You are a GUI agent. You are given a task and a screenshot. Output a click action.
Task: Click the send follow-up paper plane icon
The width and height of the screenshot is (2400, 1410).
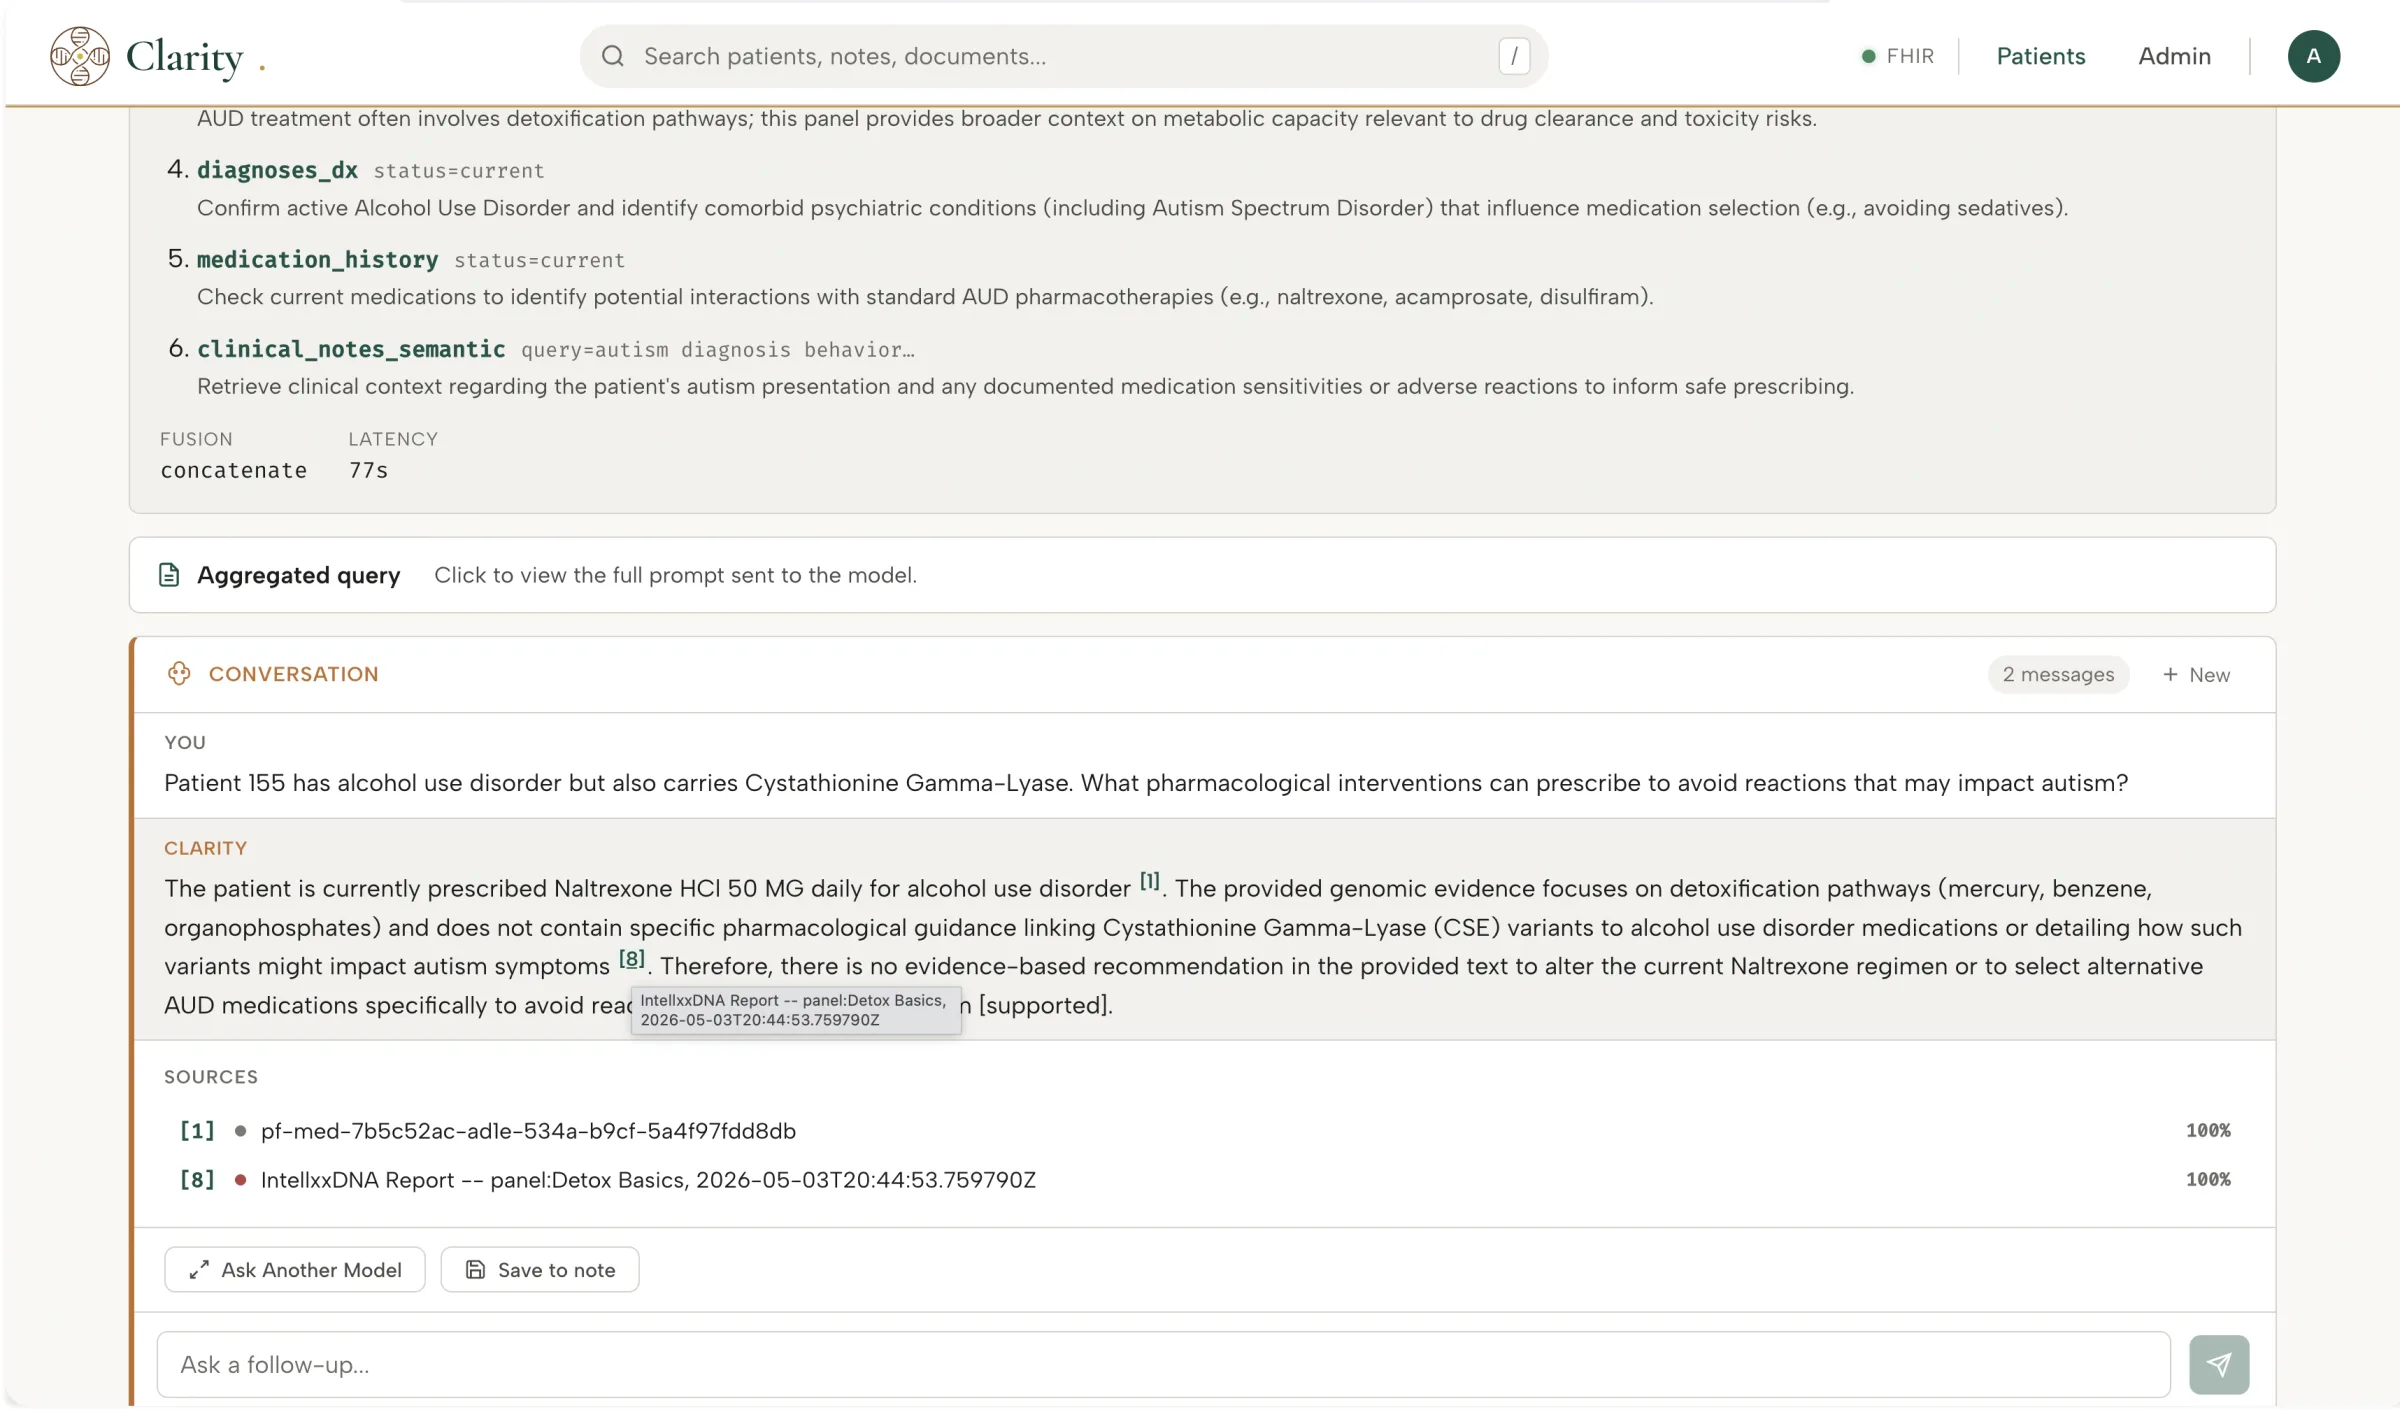click(x=2219, y=1365)
